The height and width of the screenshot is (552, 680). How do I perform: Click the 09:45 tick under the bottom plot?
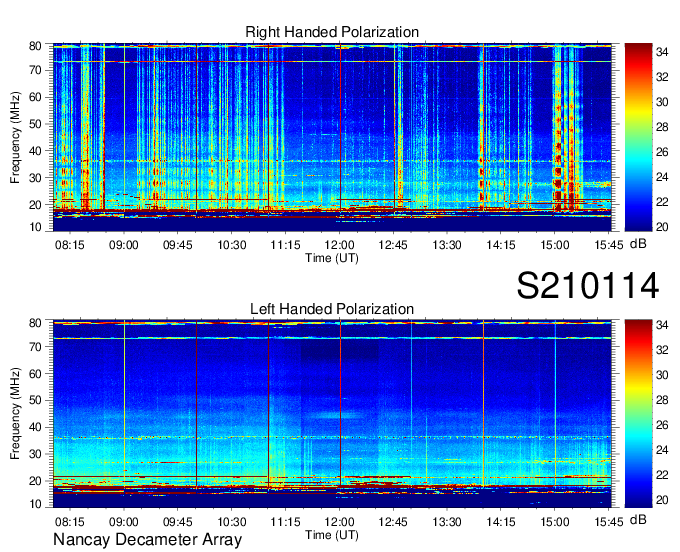coord(177,522)
